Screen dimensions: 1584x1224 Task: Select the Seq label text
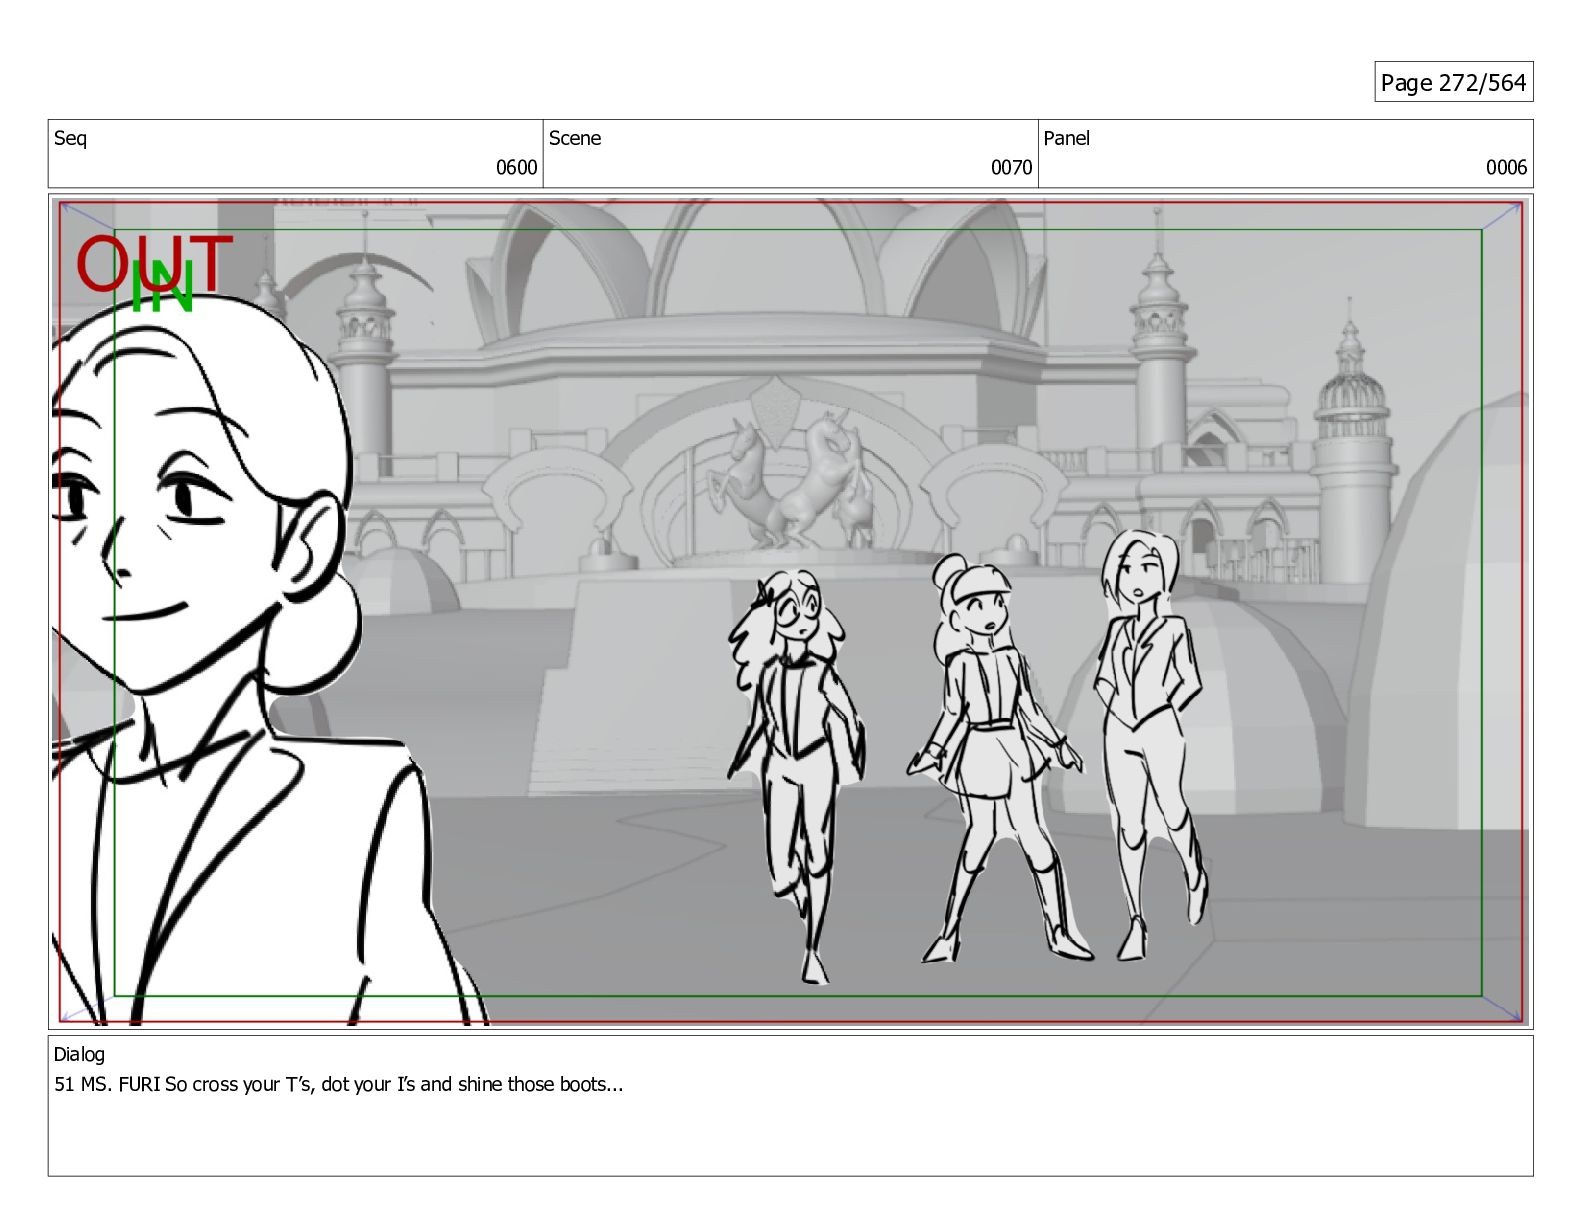pyautogui.click(x=70, y=138)
